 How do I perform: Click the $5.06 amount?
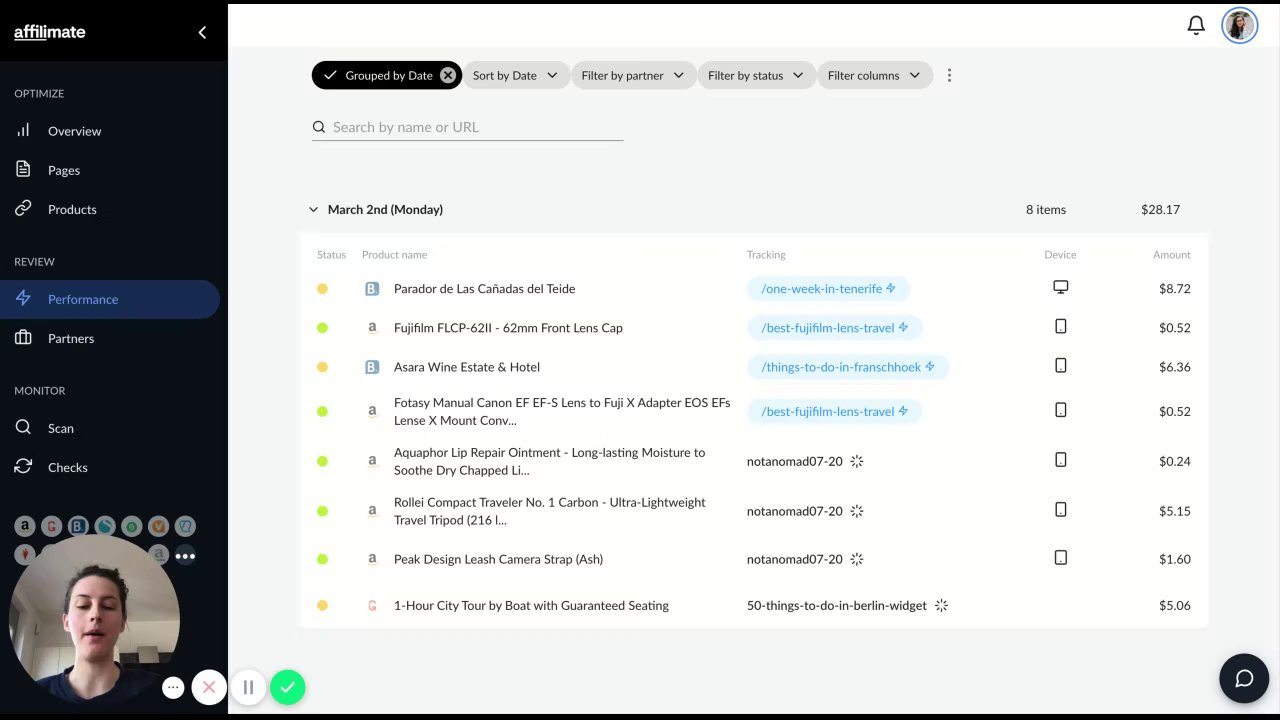1174,605
